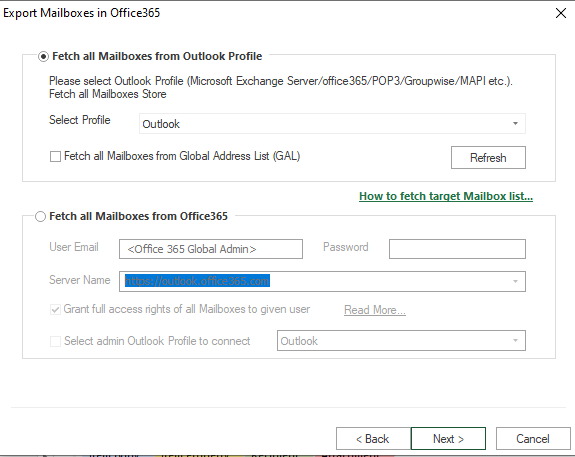Click the 'Please select Outlook Profile' description text
This screenshot has height=457, width=575.
tap(281, 87)
